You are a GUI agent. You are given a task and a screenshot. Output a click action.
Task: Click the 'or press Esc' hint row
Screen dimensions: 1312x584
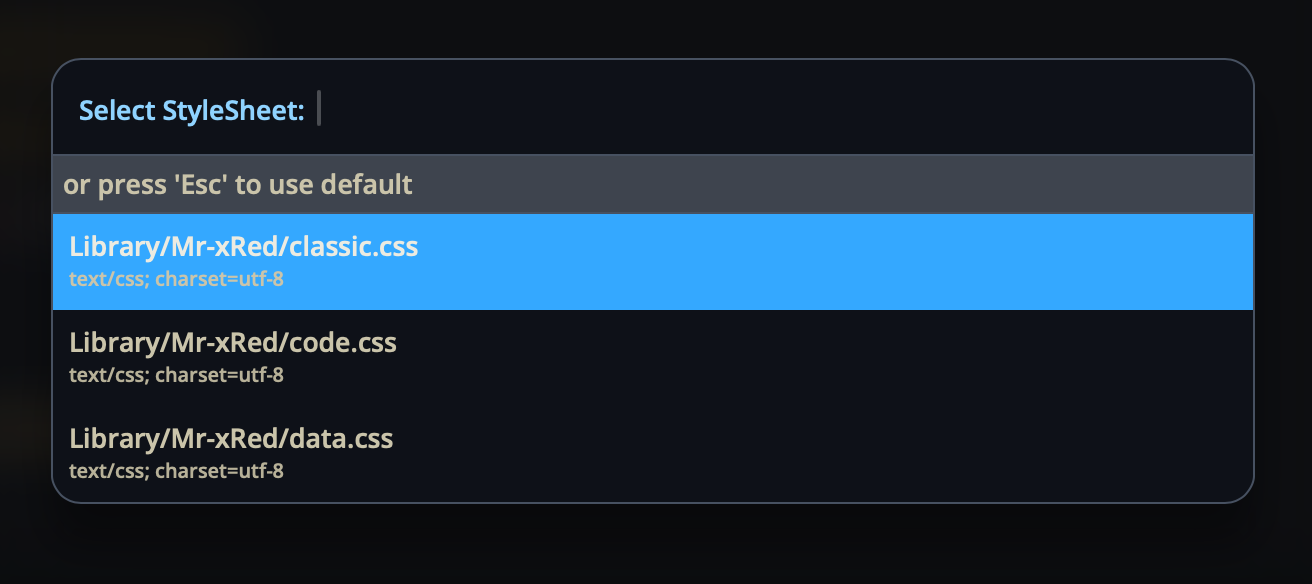[238, 185]
